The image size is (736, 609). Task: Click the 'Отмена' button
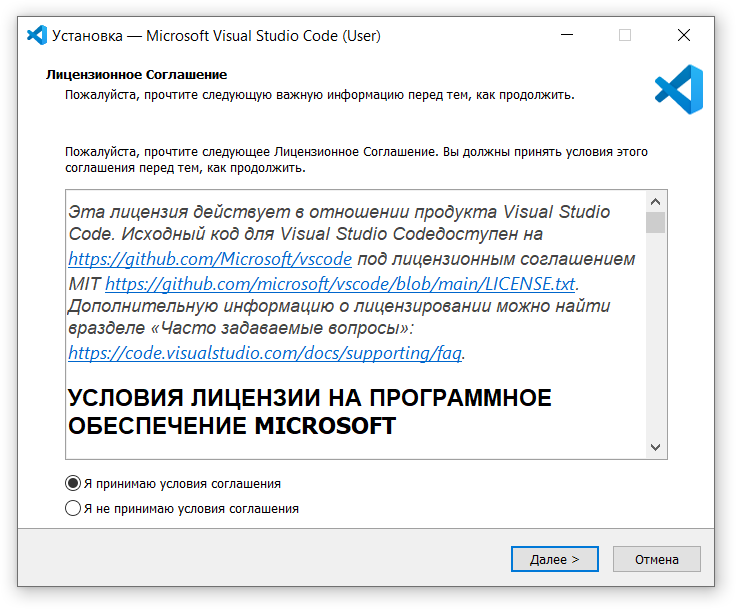pos(656,559)
